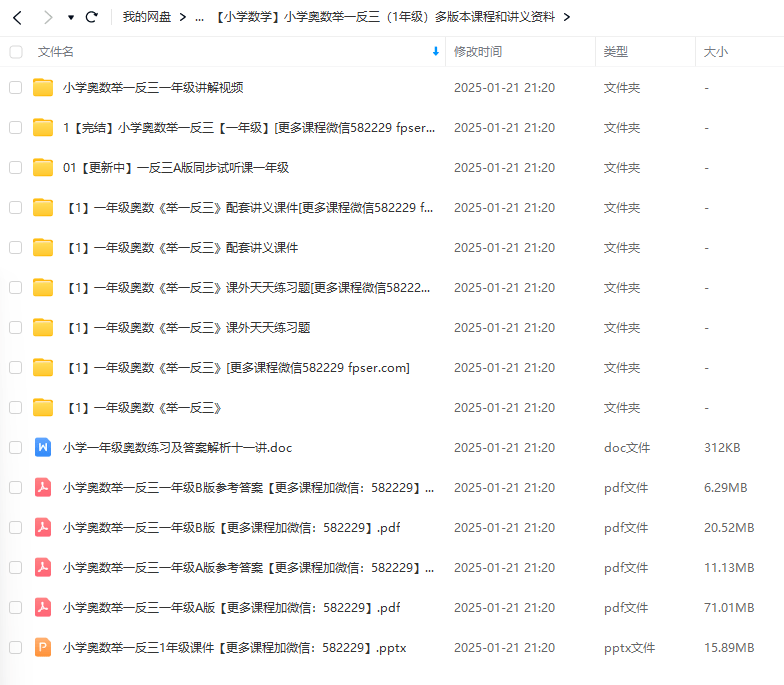Open folder name 01【更新中】一反三A版同步试听课一年级

[x=176, y=168]
